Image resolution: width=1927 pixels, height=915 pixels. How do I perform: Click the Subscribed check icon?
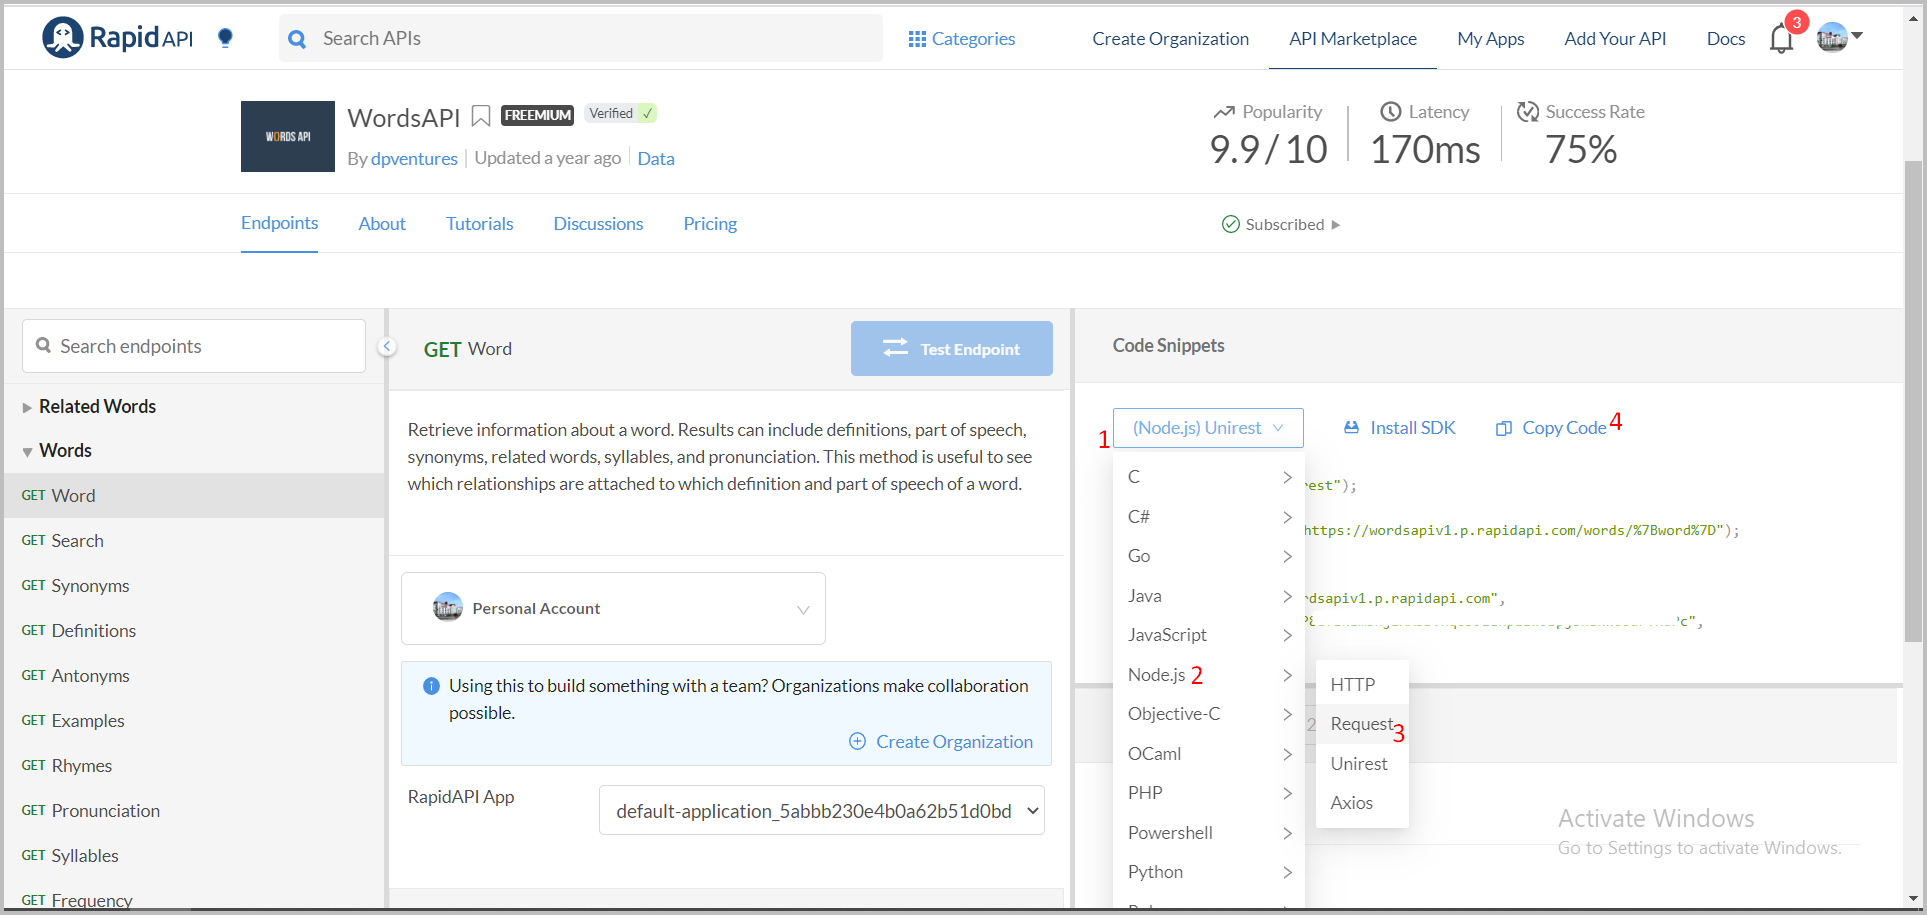[x=1231, y=224]
